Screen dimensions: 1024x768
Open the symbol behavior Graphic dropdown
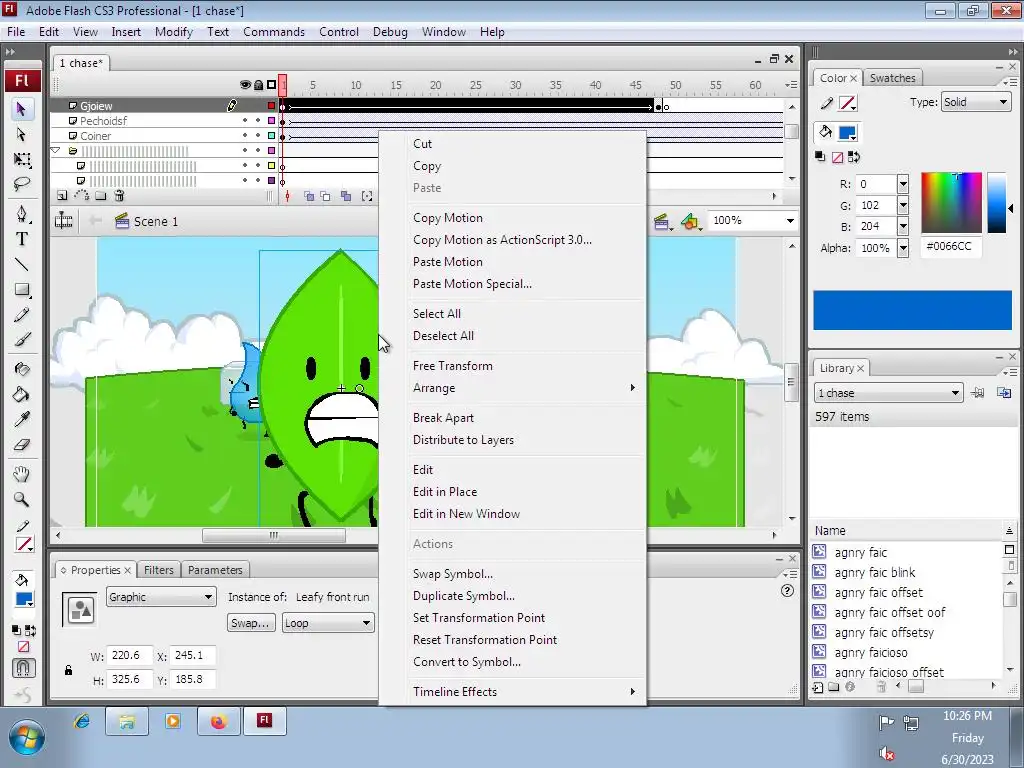pos(161,597)
